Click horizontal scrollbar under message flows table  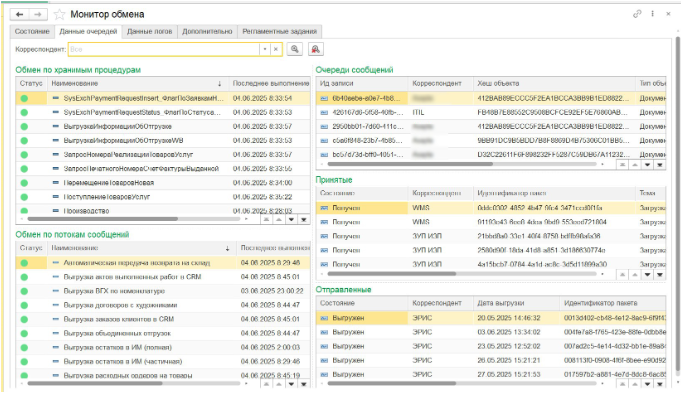click(95, 384)
